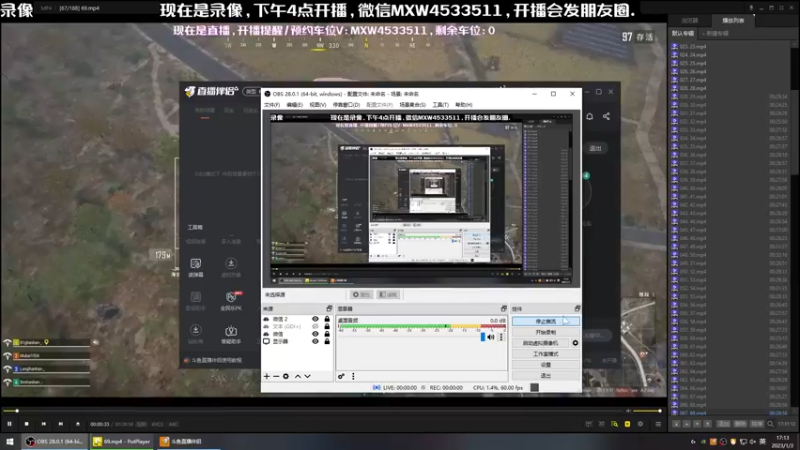Click the stop streaming button in OBS controls
800x450 pixels.
(x=545, y=321)
